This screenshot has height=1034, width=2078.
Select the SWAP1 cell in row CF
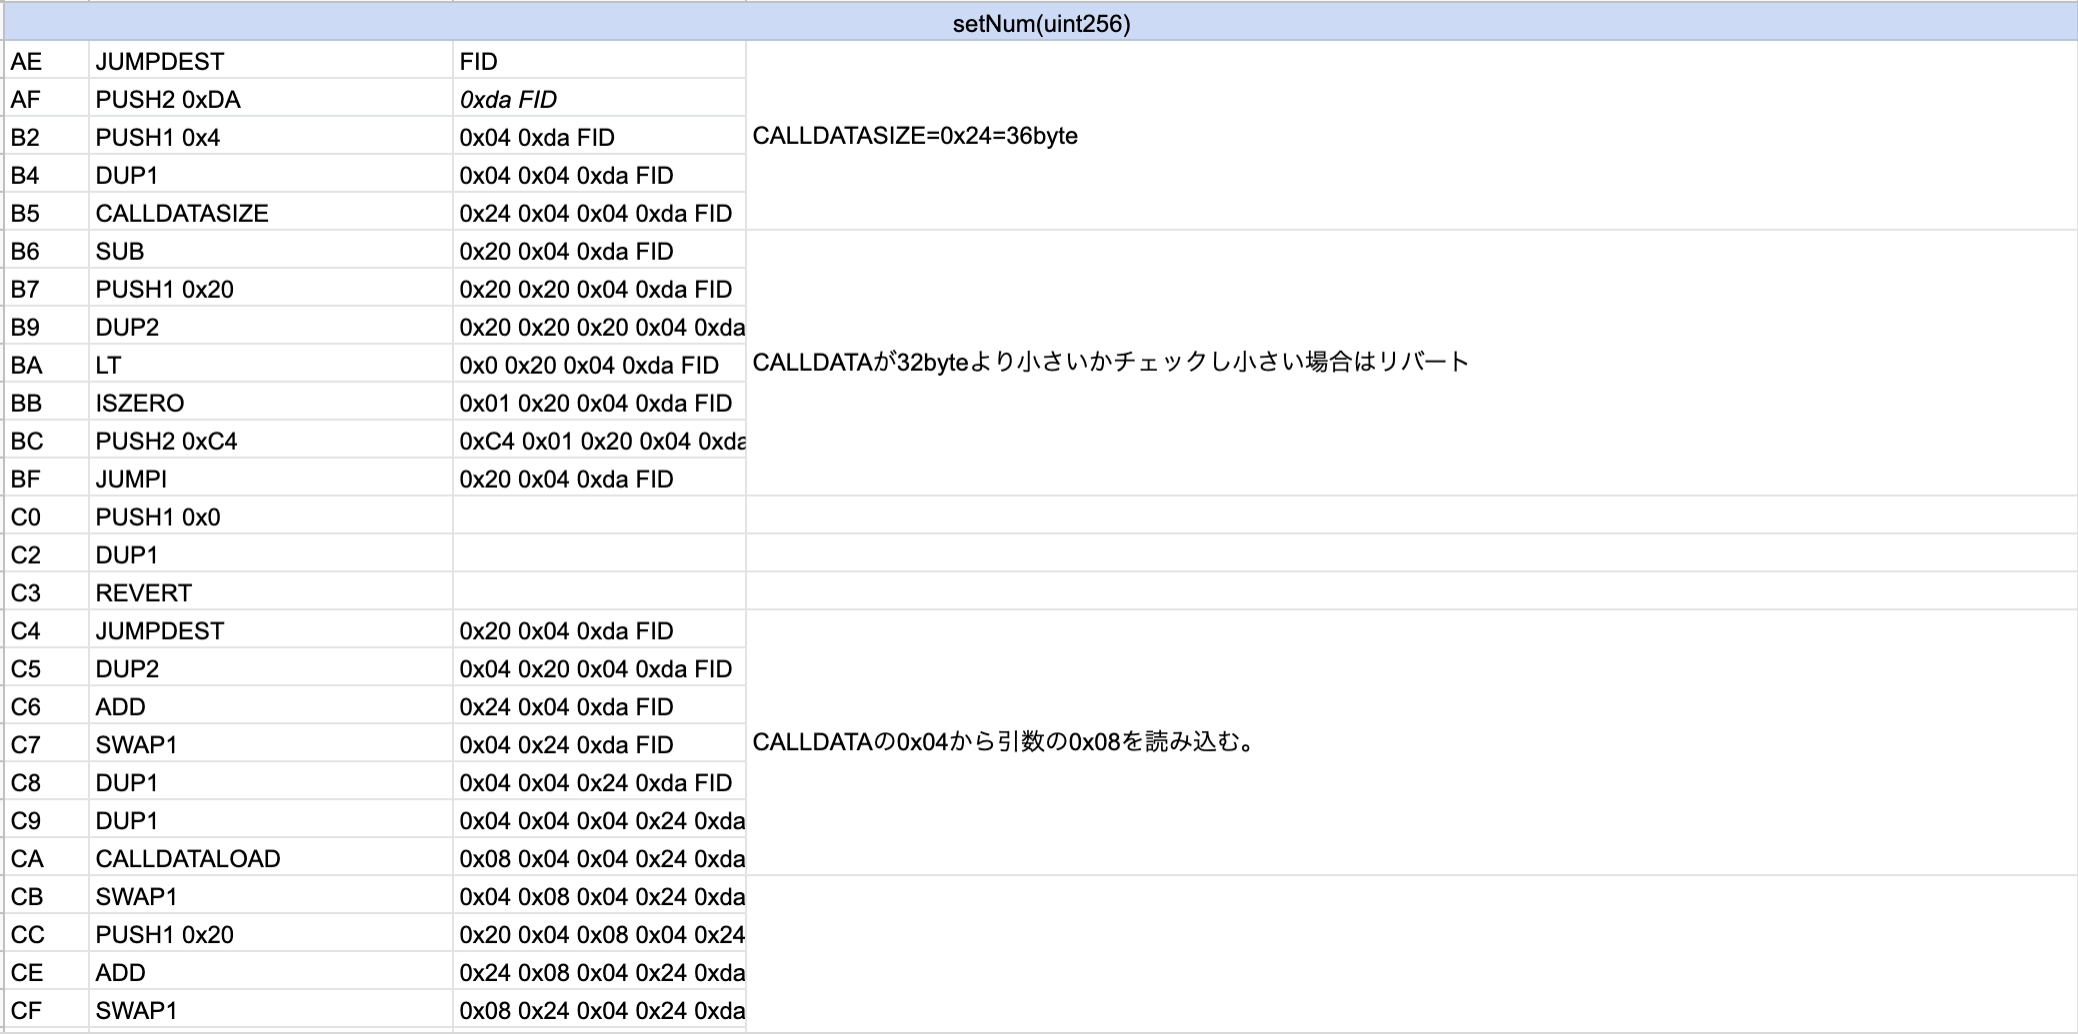270,1011
